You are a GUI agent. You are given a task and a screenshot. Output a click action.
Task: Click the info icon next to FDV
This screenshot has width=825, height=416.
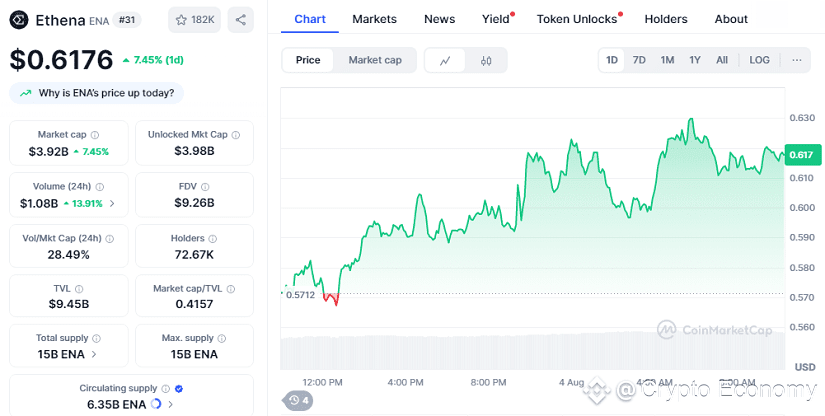tap(205, 187)
